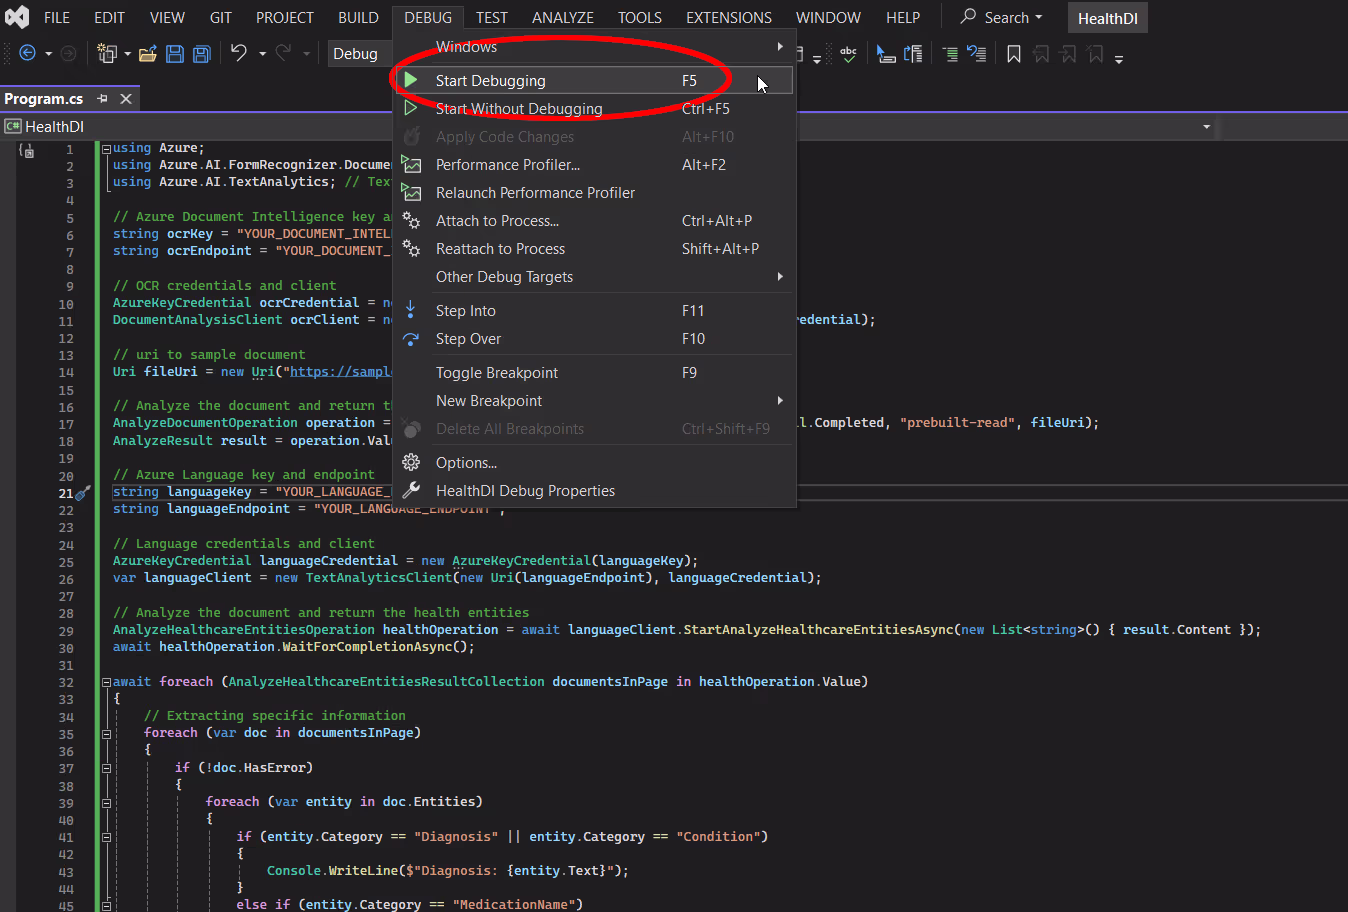Image resolution: width=1348 pixels, height=912 pixels.
Task: Toggle pin on Program.cs tab
Action: [102, 98]
